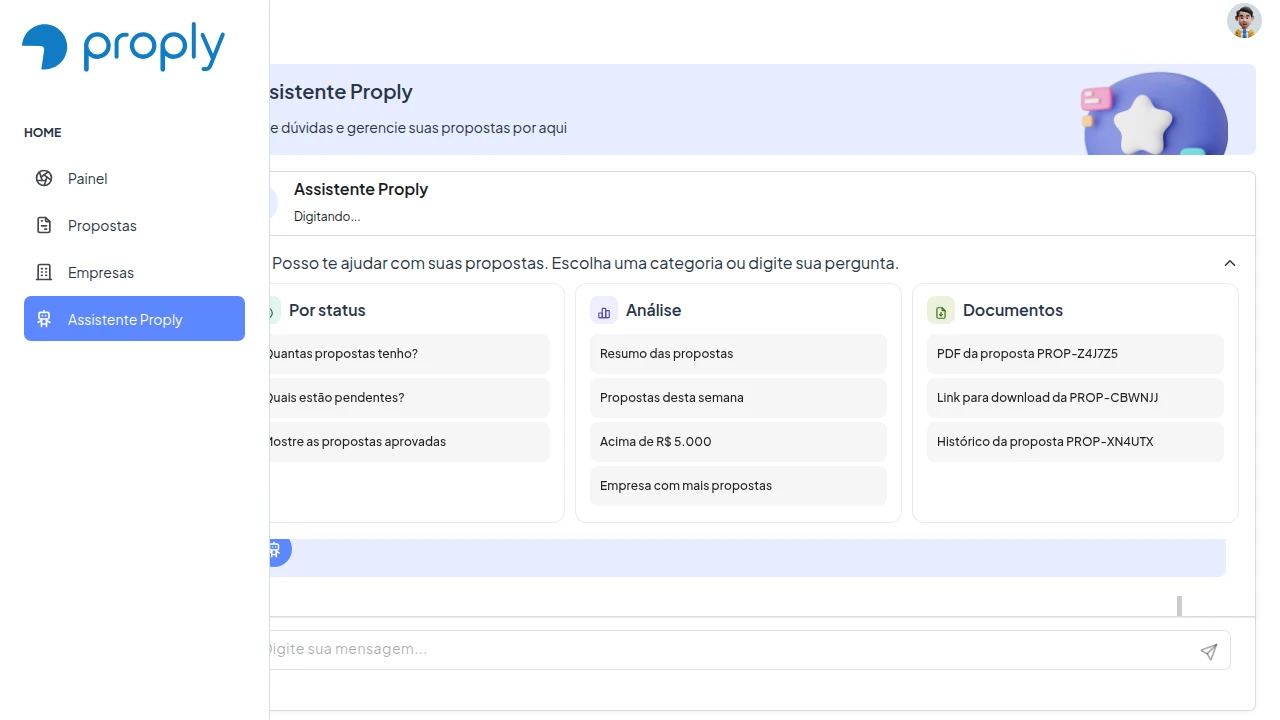Image resolution: width=1280 pixels, height=720 pixels.
Task: Navigate to Empresas in the sidebar
Action: [x=134, y=272]
